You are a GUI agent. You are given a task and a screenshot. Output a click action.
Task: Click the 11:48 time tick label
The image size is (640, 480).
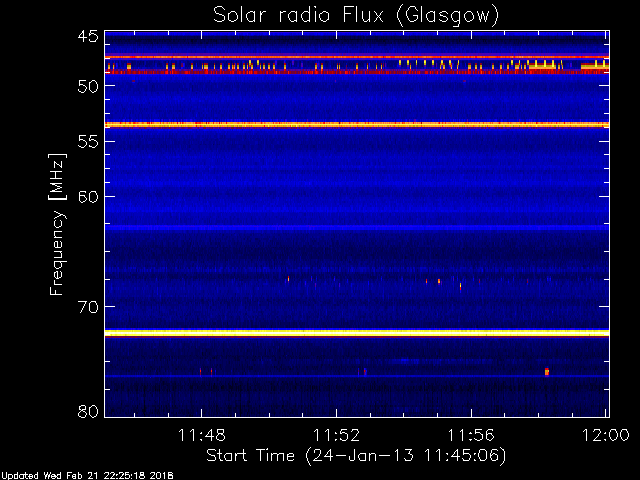(x=202, y=435)
